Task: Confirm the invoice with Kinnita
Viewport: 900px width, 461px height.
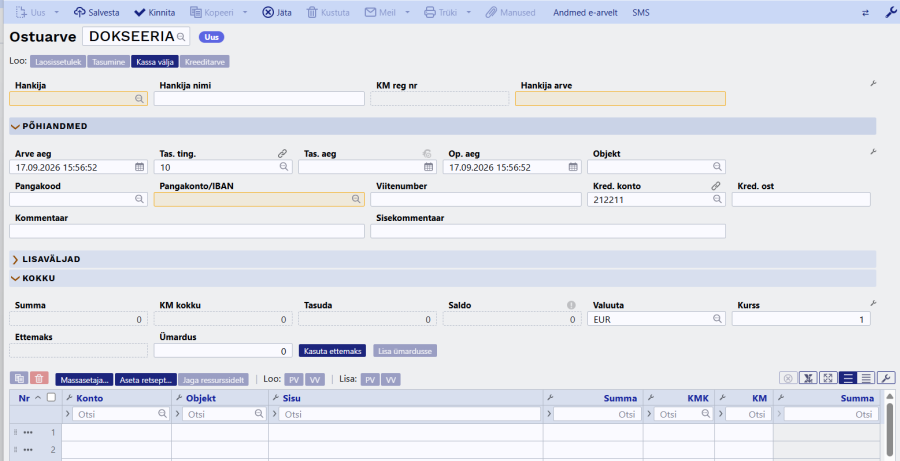Action: point(154,12)
